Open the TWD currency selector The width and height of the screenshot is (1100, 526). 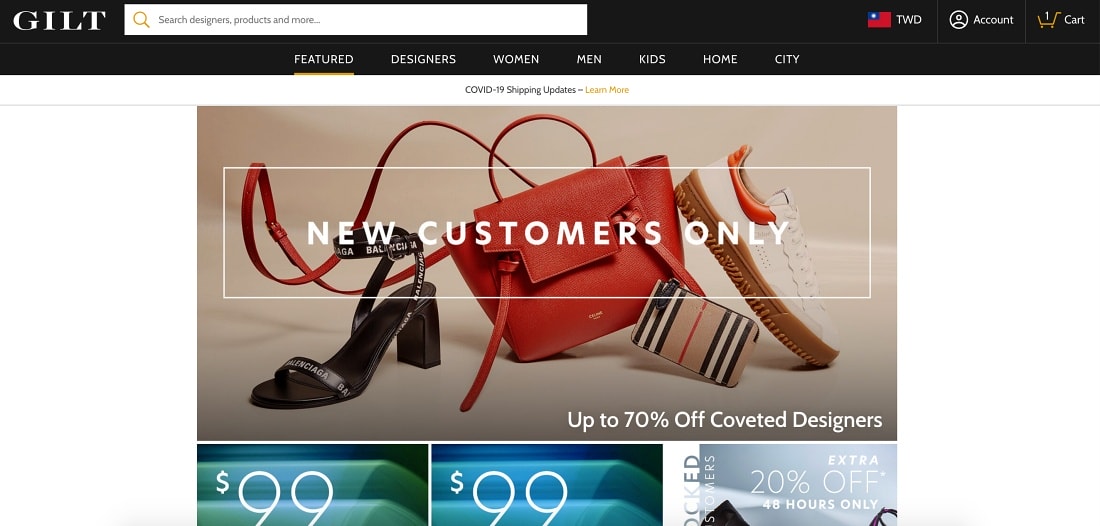click(894, 20)
